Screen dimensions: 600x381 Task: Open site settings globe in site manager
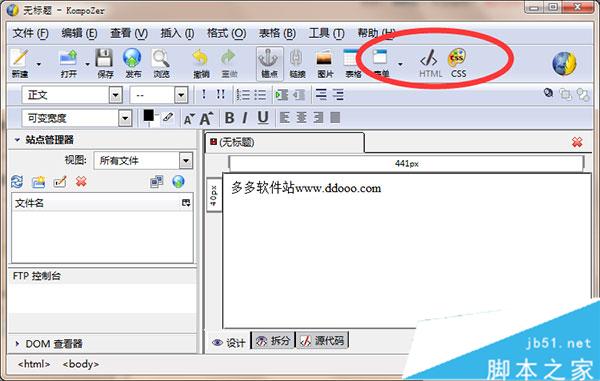click(178, 182)
